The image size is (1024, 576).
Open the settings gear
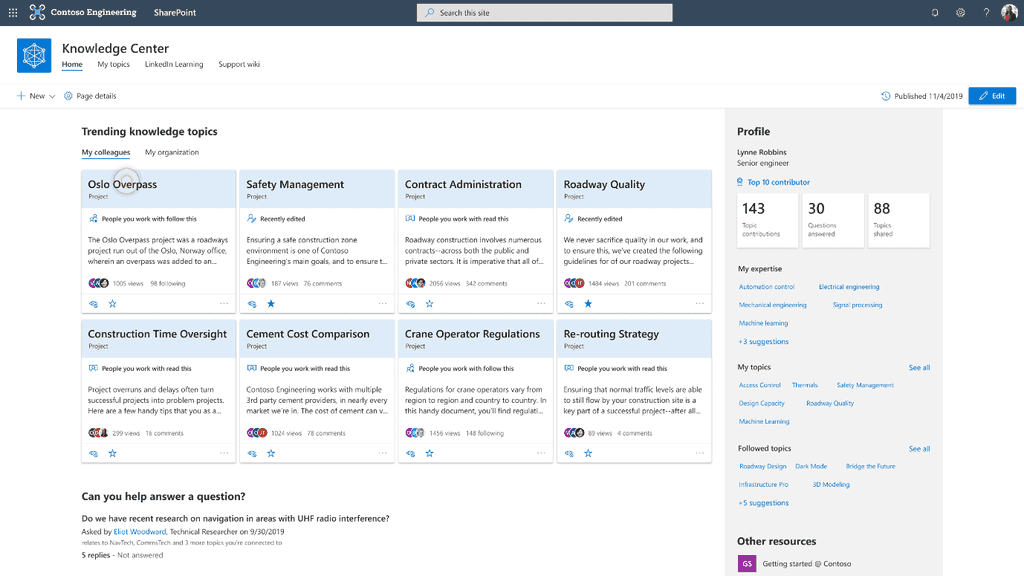(x=960, y=13)
